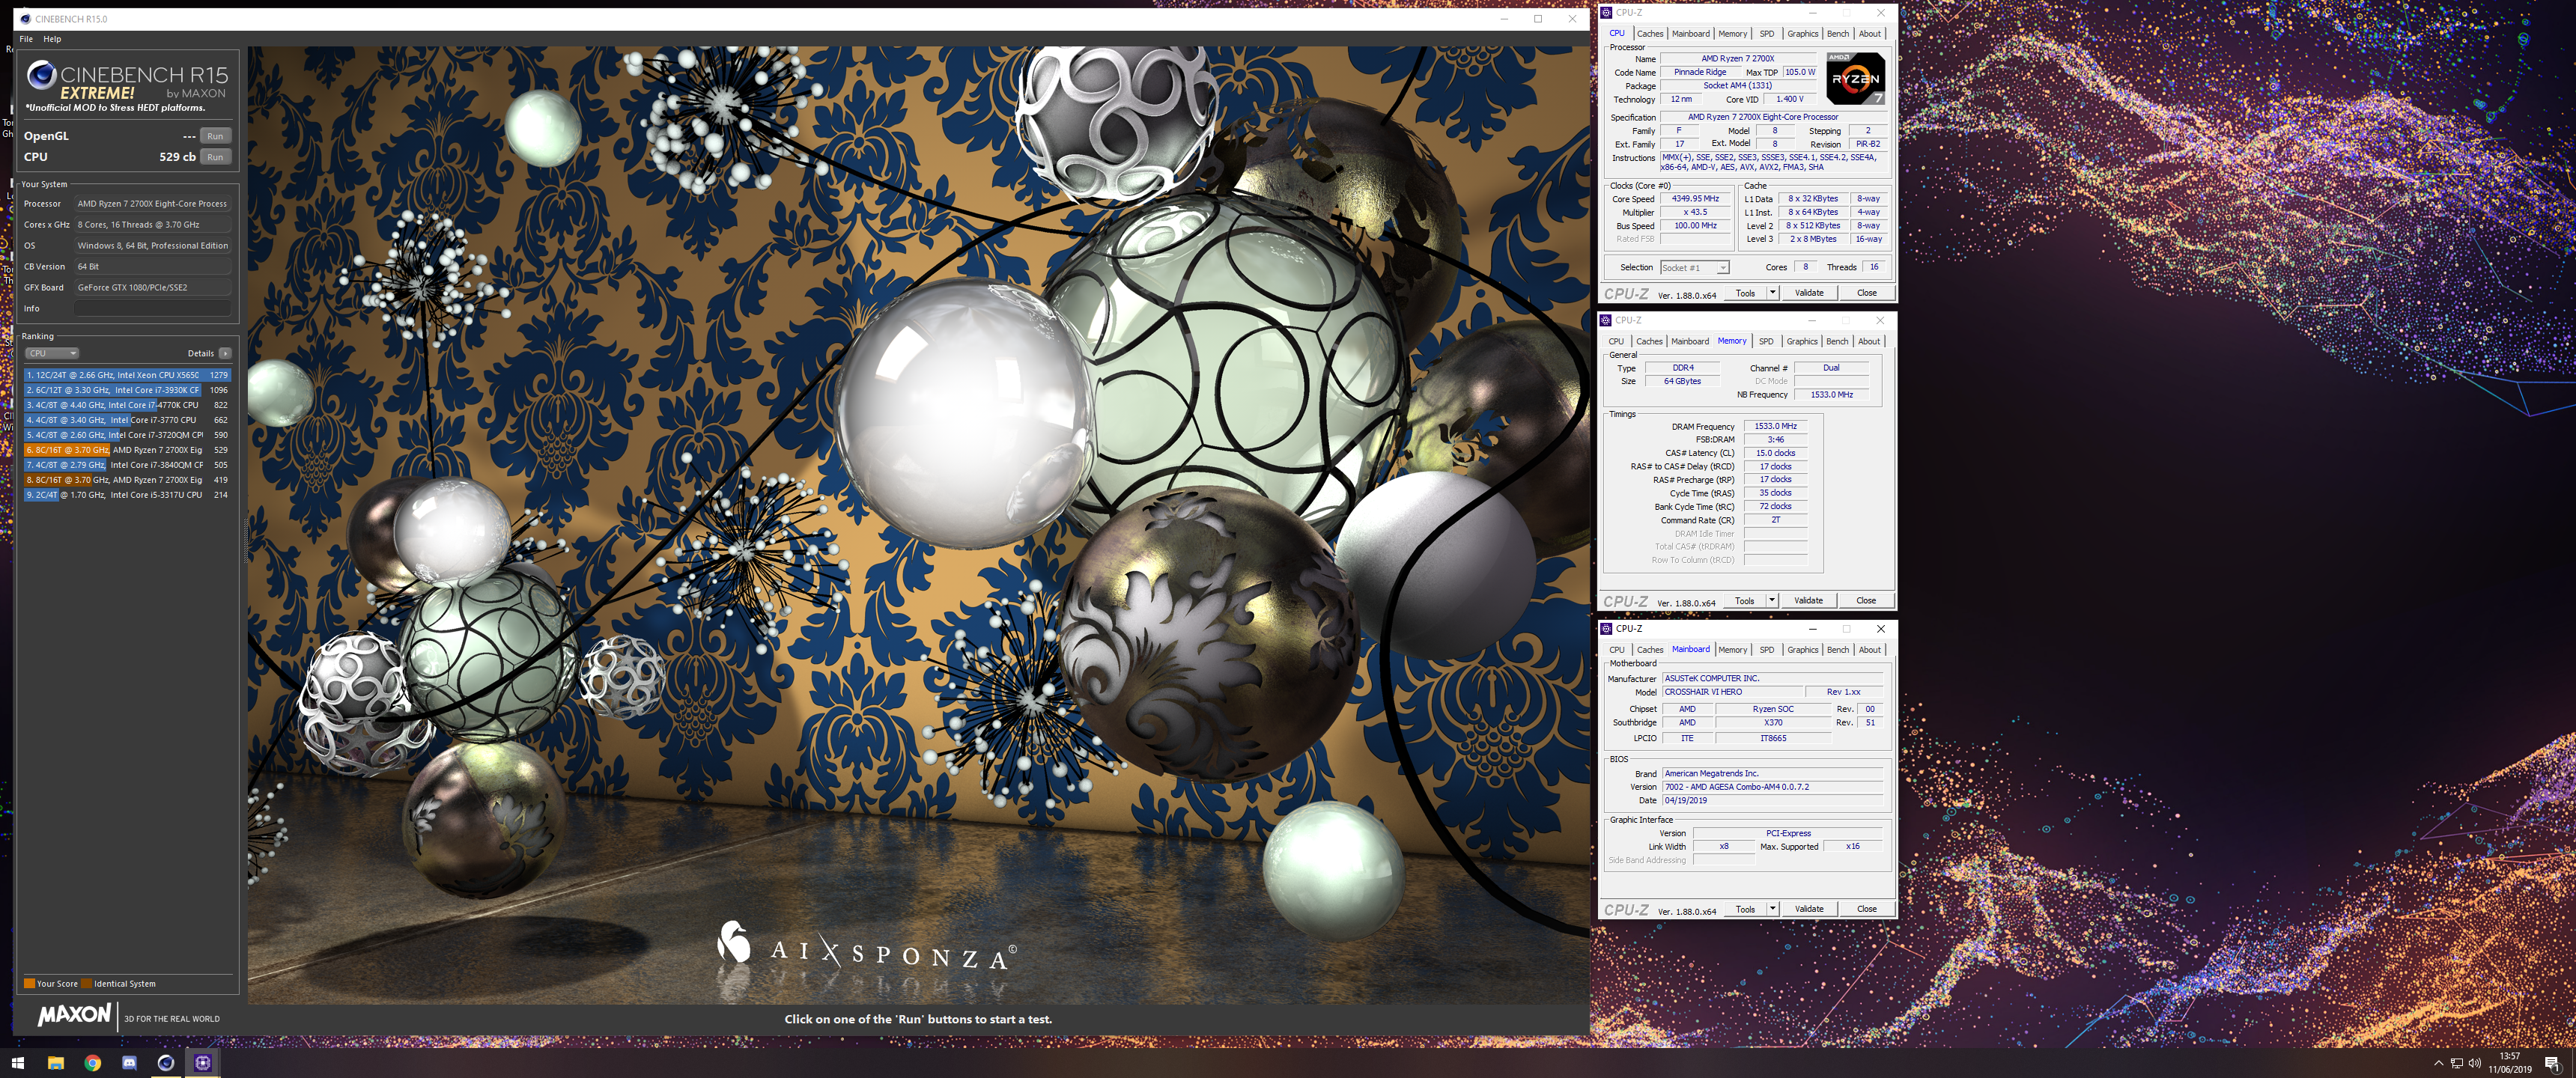Image resolution: width=2576 pixels, height=1078 pixels.
Task: Click the orange Your Score legend swatch
Action: point(29,983)
